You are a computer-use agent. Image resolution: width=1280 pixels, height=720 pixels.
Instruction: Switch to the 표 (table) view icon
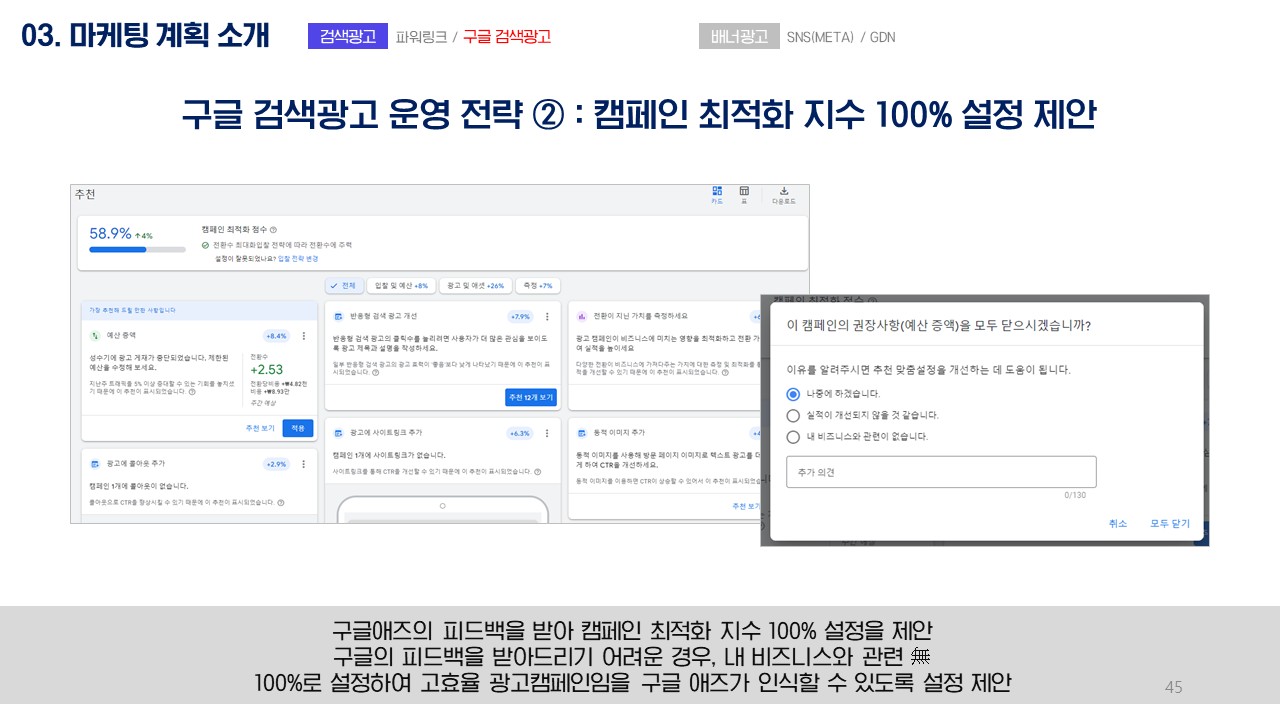point(744,192)
